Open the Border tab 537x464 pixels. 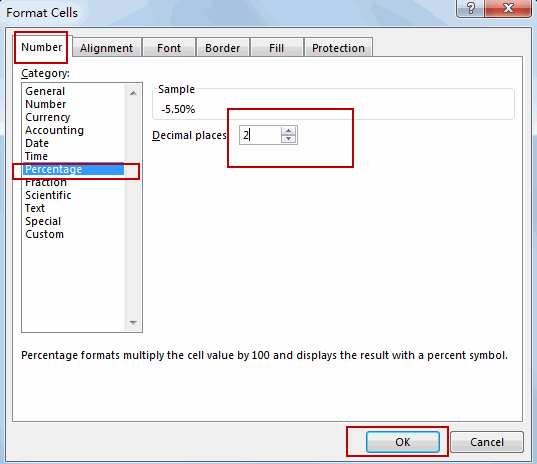click(223, 48)
